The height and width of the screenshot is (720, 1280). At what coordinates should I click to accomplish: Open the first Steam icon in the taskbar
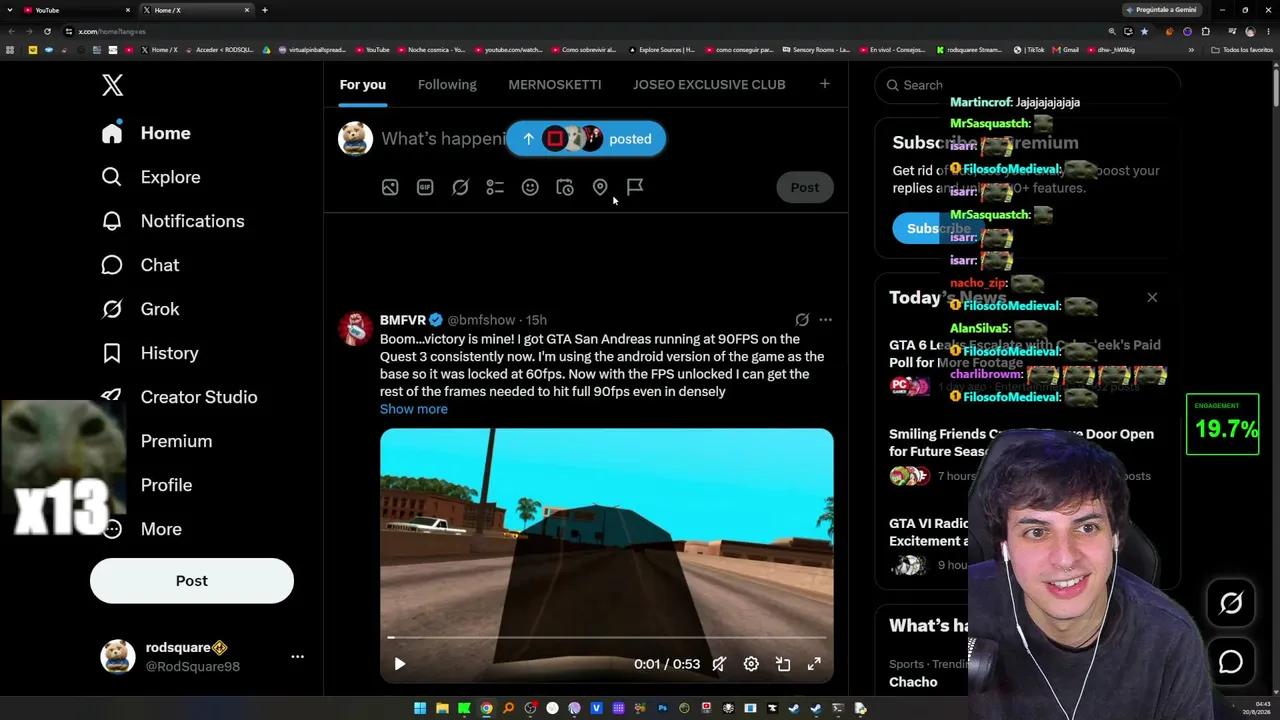point(794,709)
